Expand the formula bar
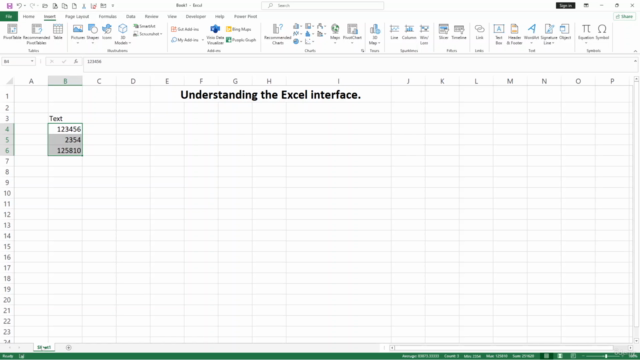 click(635, 61)
